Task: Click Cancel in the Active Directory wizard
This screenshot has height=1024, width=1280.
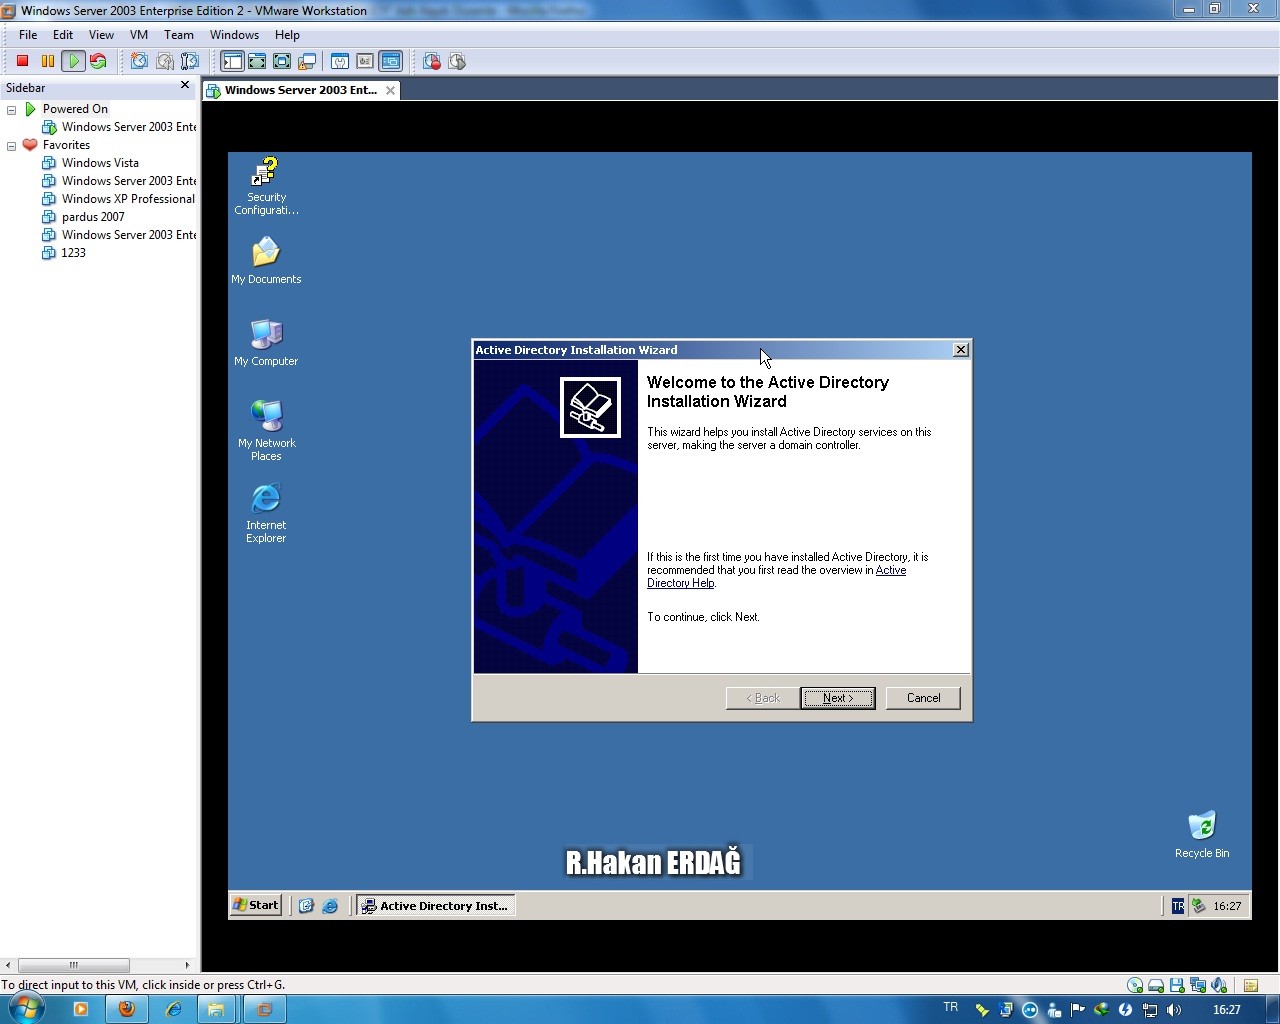Action: (923, 698)
